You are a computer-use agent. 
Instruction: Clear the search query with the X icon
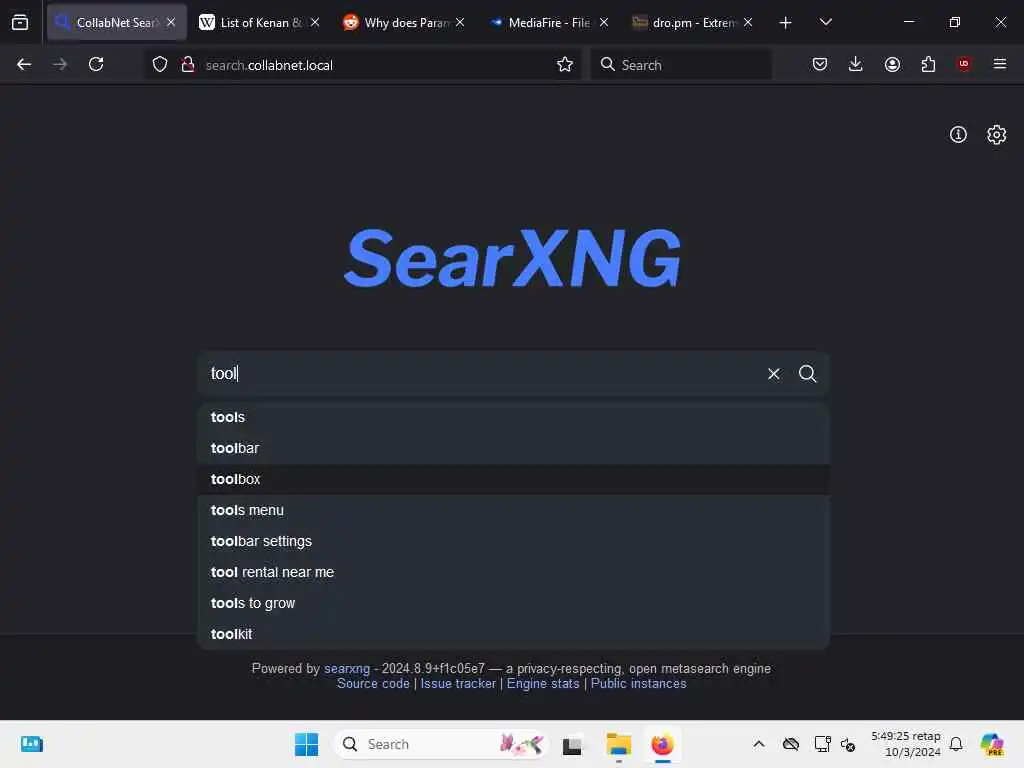coord(773,374)
